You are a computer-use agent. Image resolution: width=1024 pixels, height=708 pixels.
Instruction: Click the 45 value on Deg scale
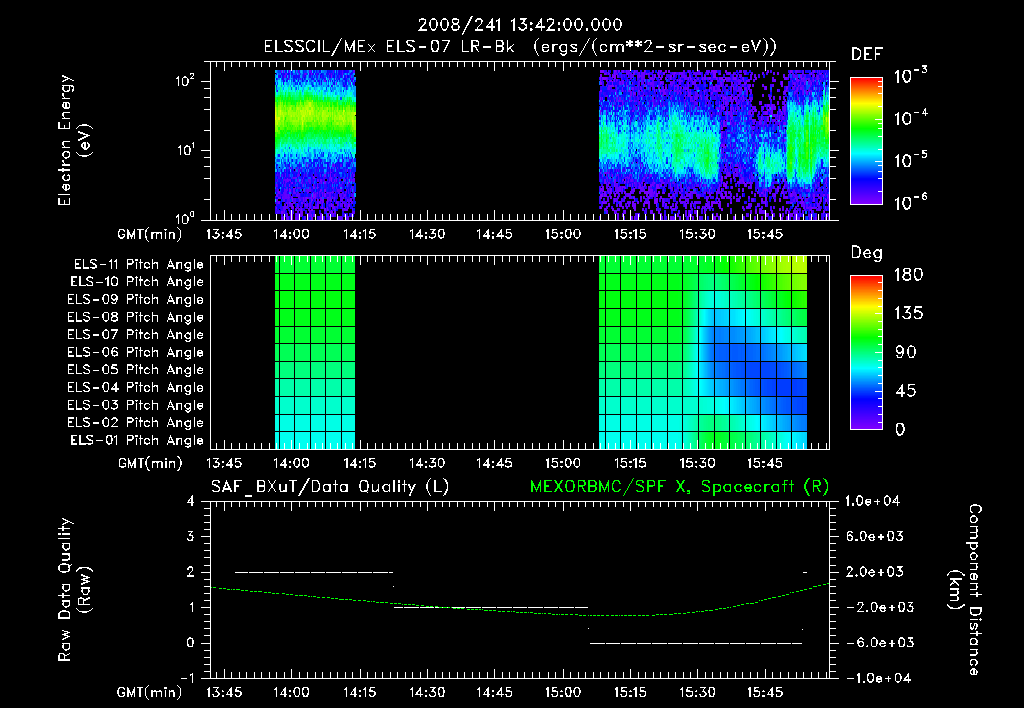tap(904, 391)
